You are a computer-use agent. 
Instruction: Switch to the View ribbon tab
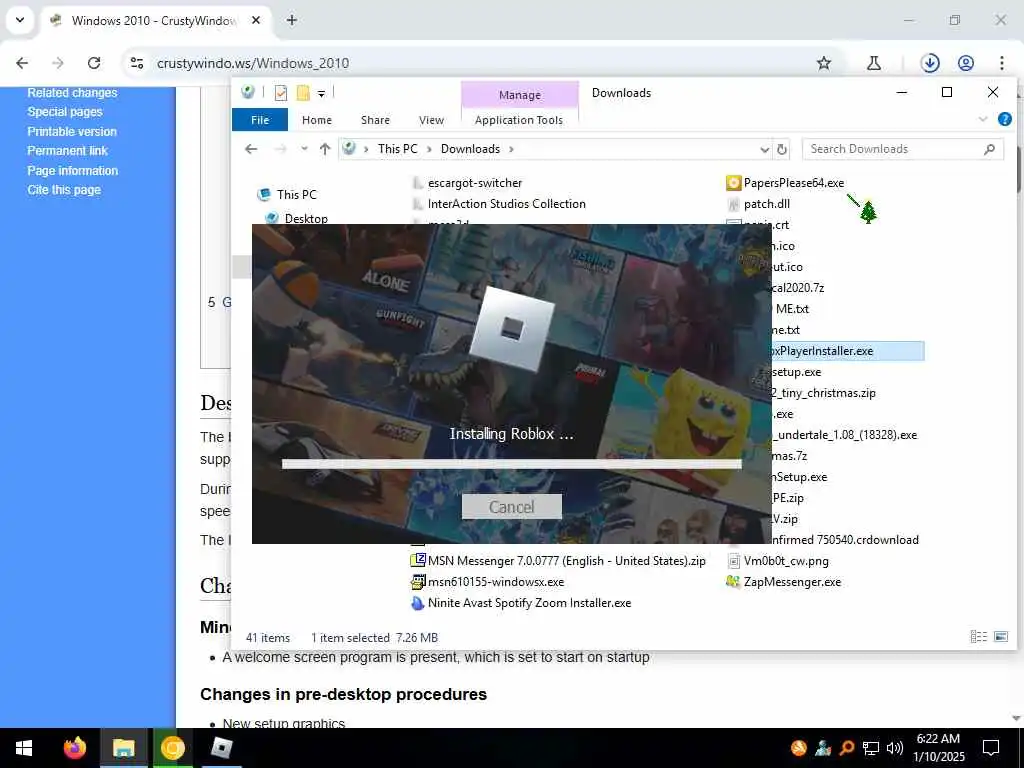(x=431, y=120)
